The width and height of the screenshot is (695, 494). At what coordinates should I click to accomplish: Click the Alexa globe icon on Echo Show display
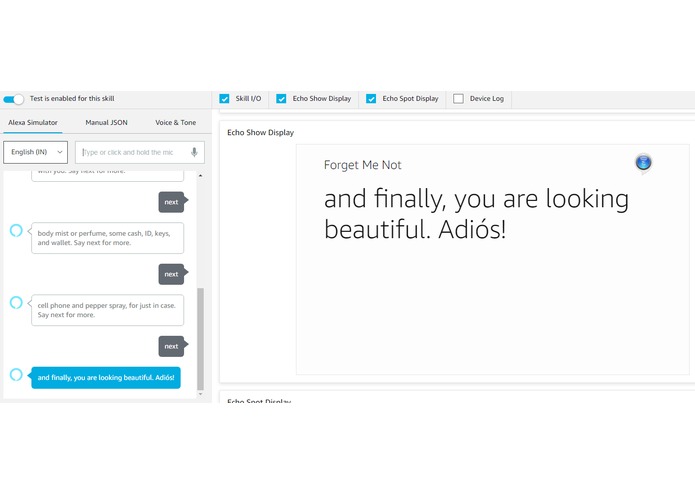(643, 163)
